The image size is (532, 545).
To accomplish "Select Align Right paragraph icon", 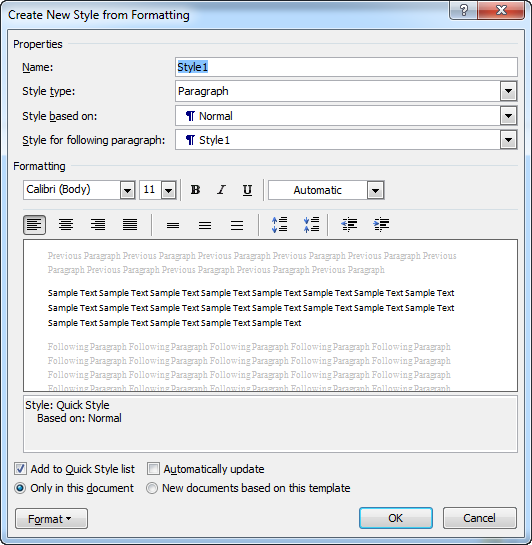I will [x=98, y=225].
